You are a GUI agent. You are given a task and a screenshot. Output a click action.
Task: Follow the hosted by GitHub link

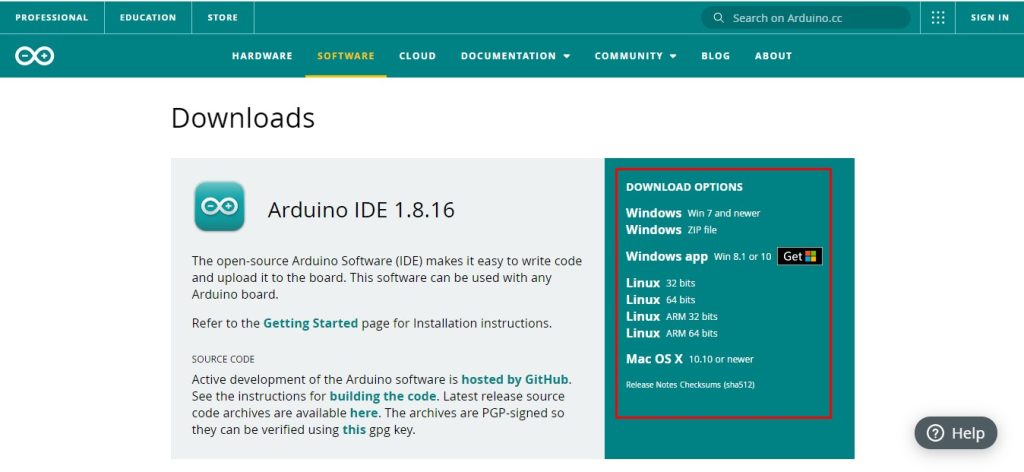click(x=515, y=379)
